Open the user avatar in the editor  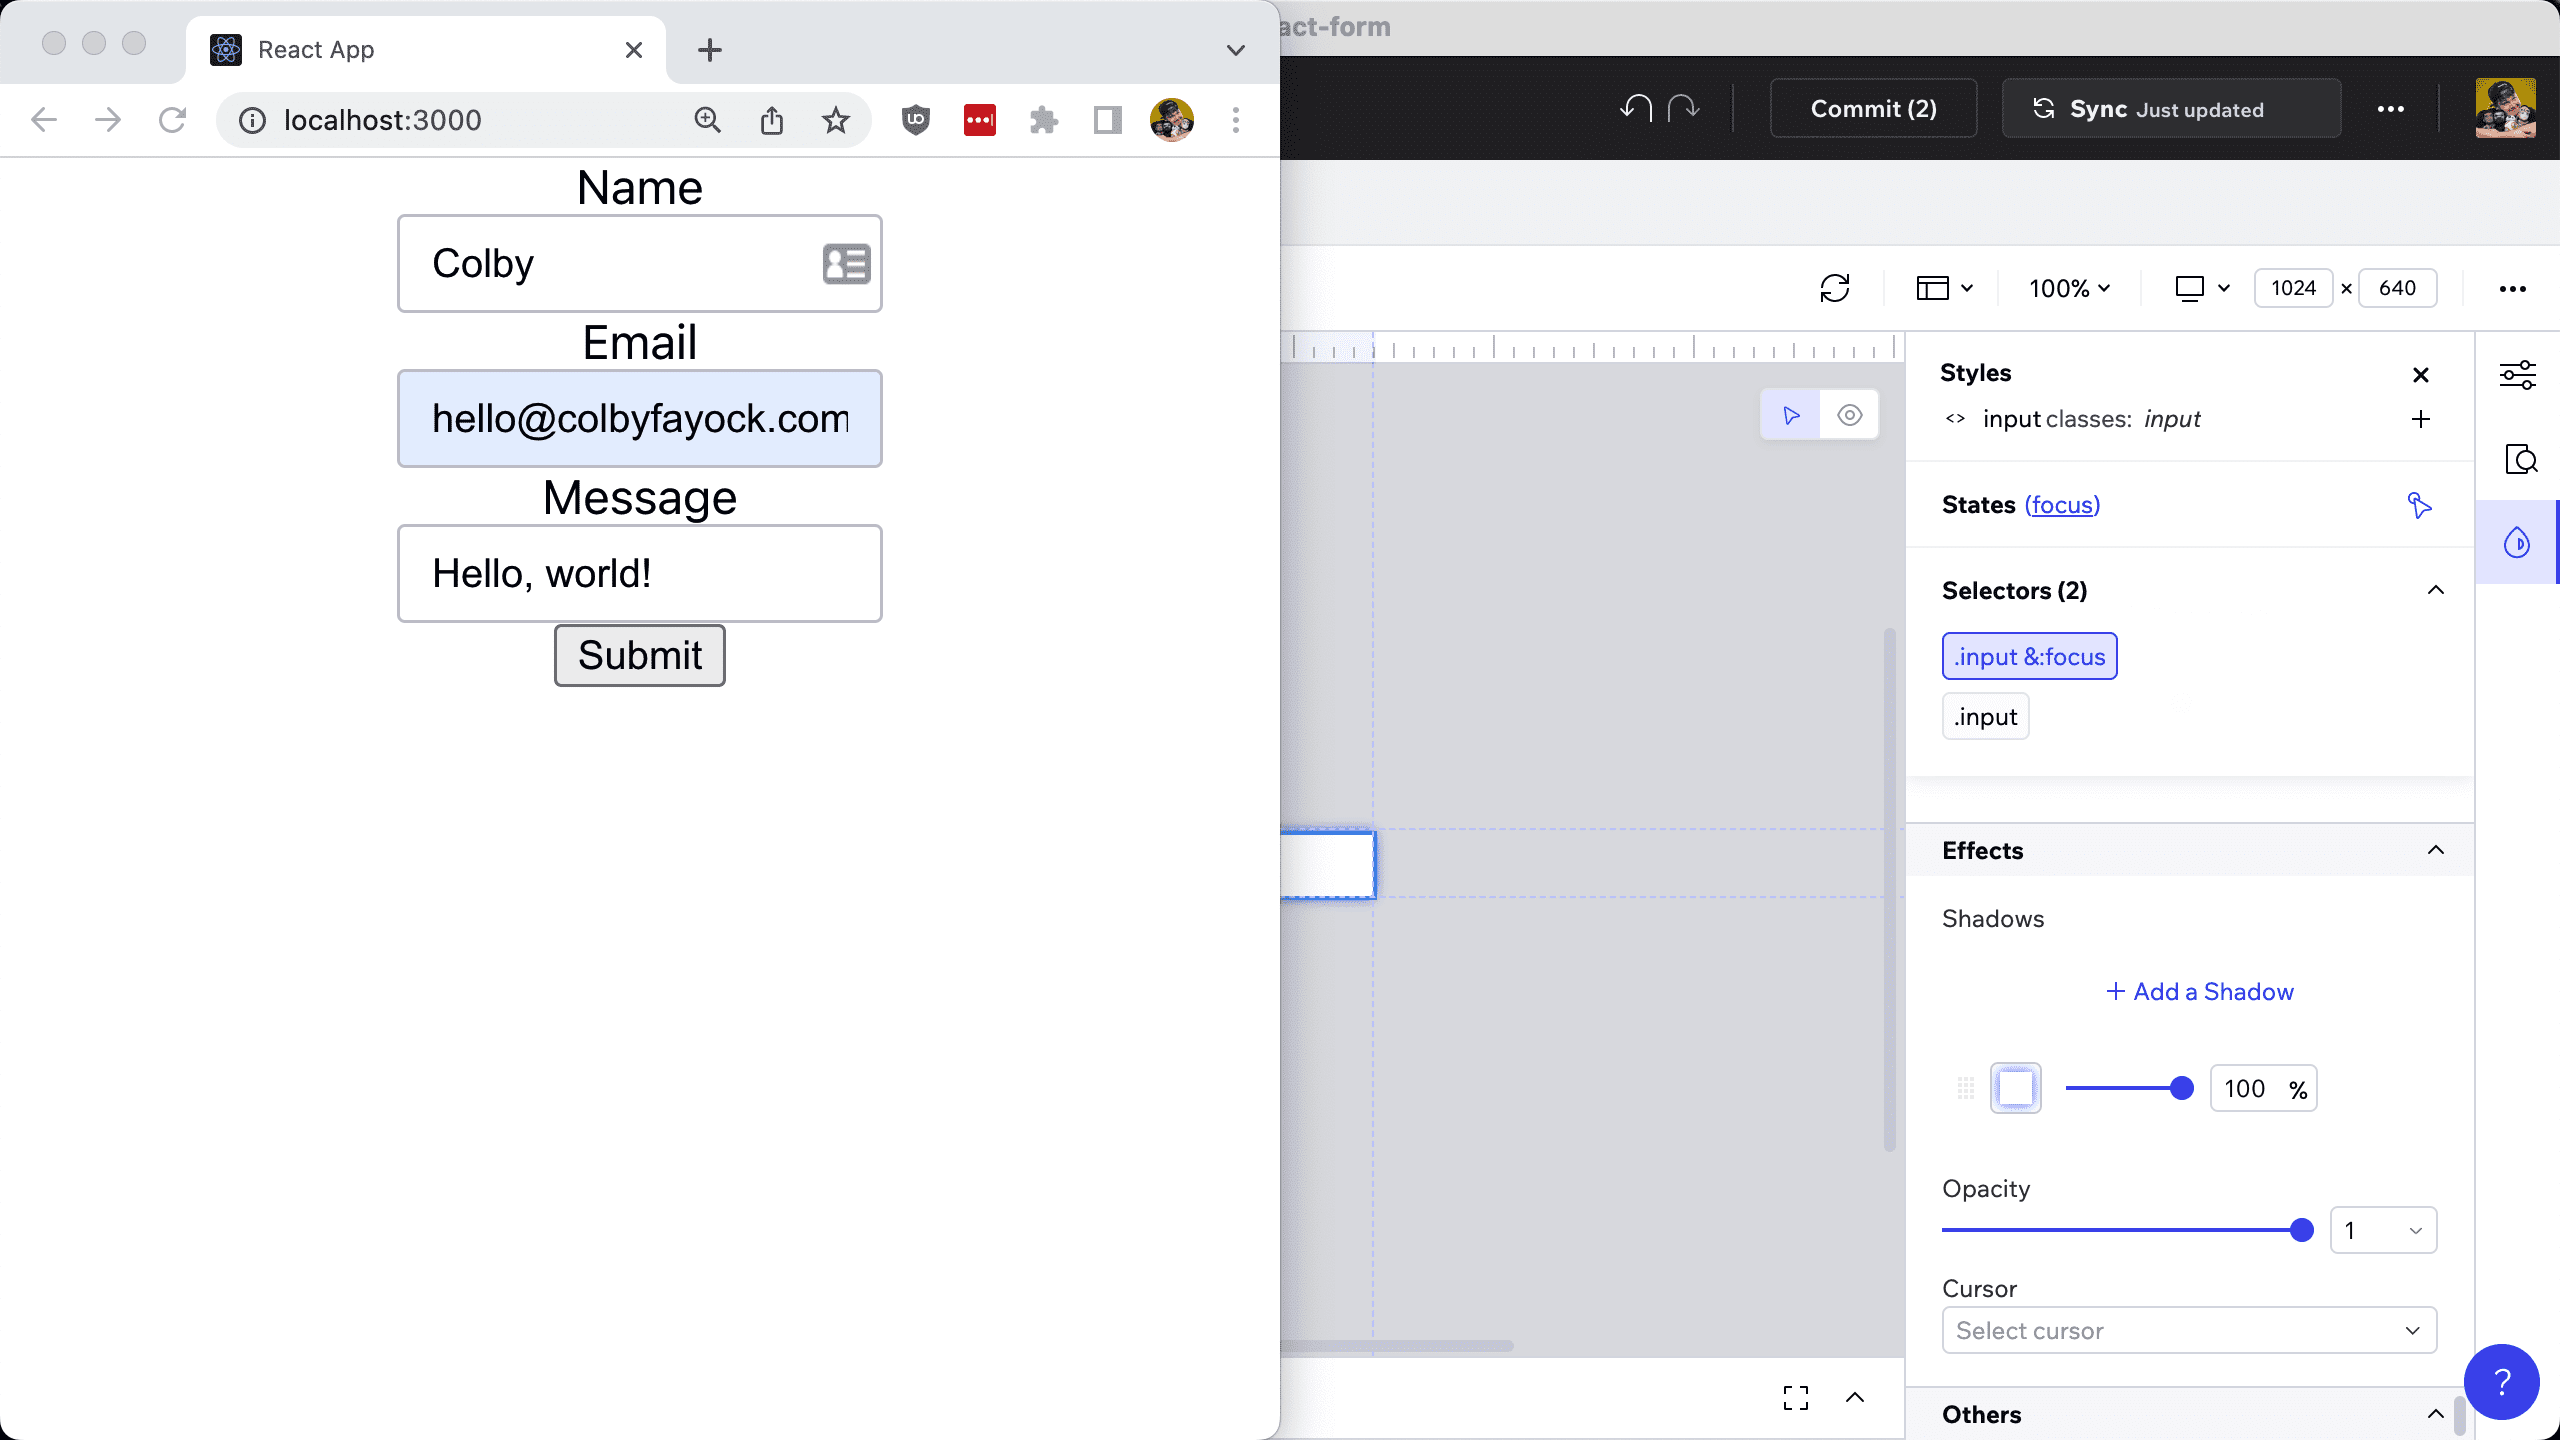coord(2505,108)
